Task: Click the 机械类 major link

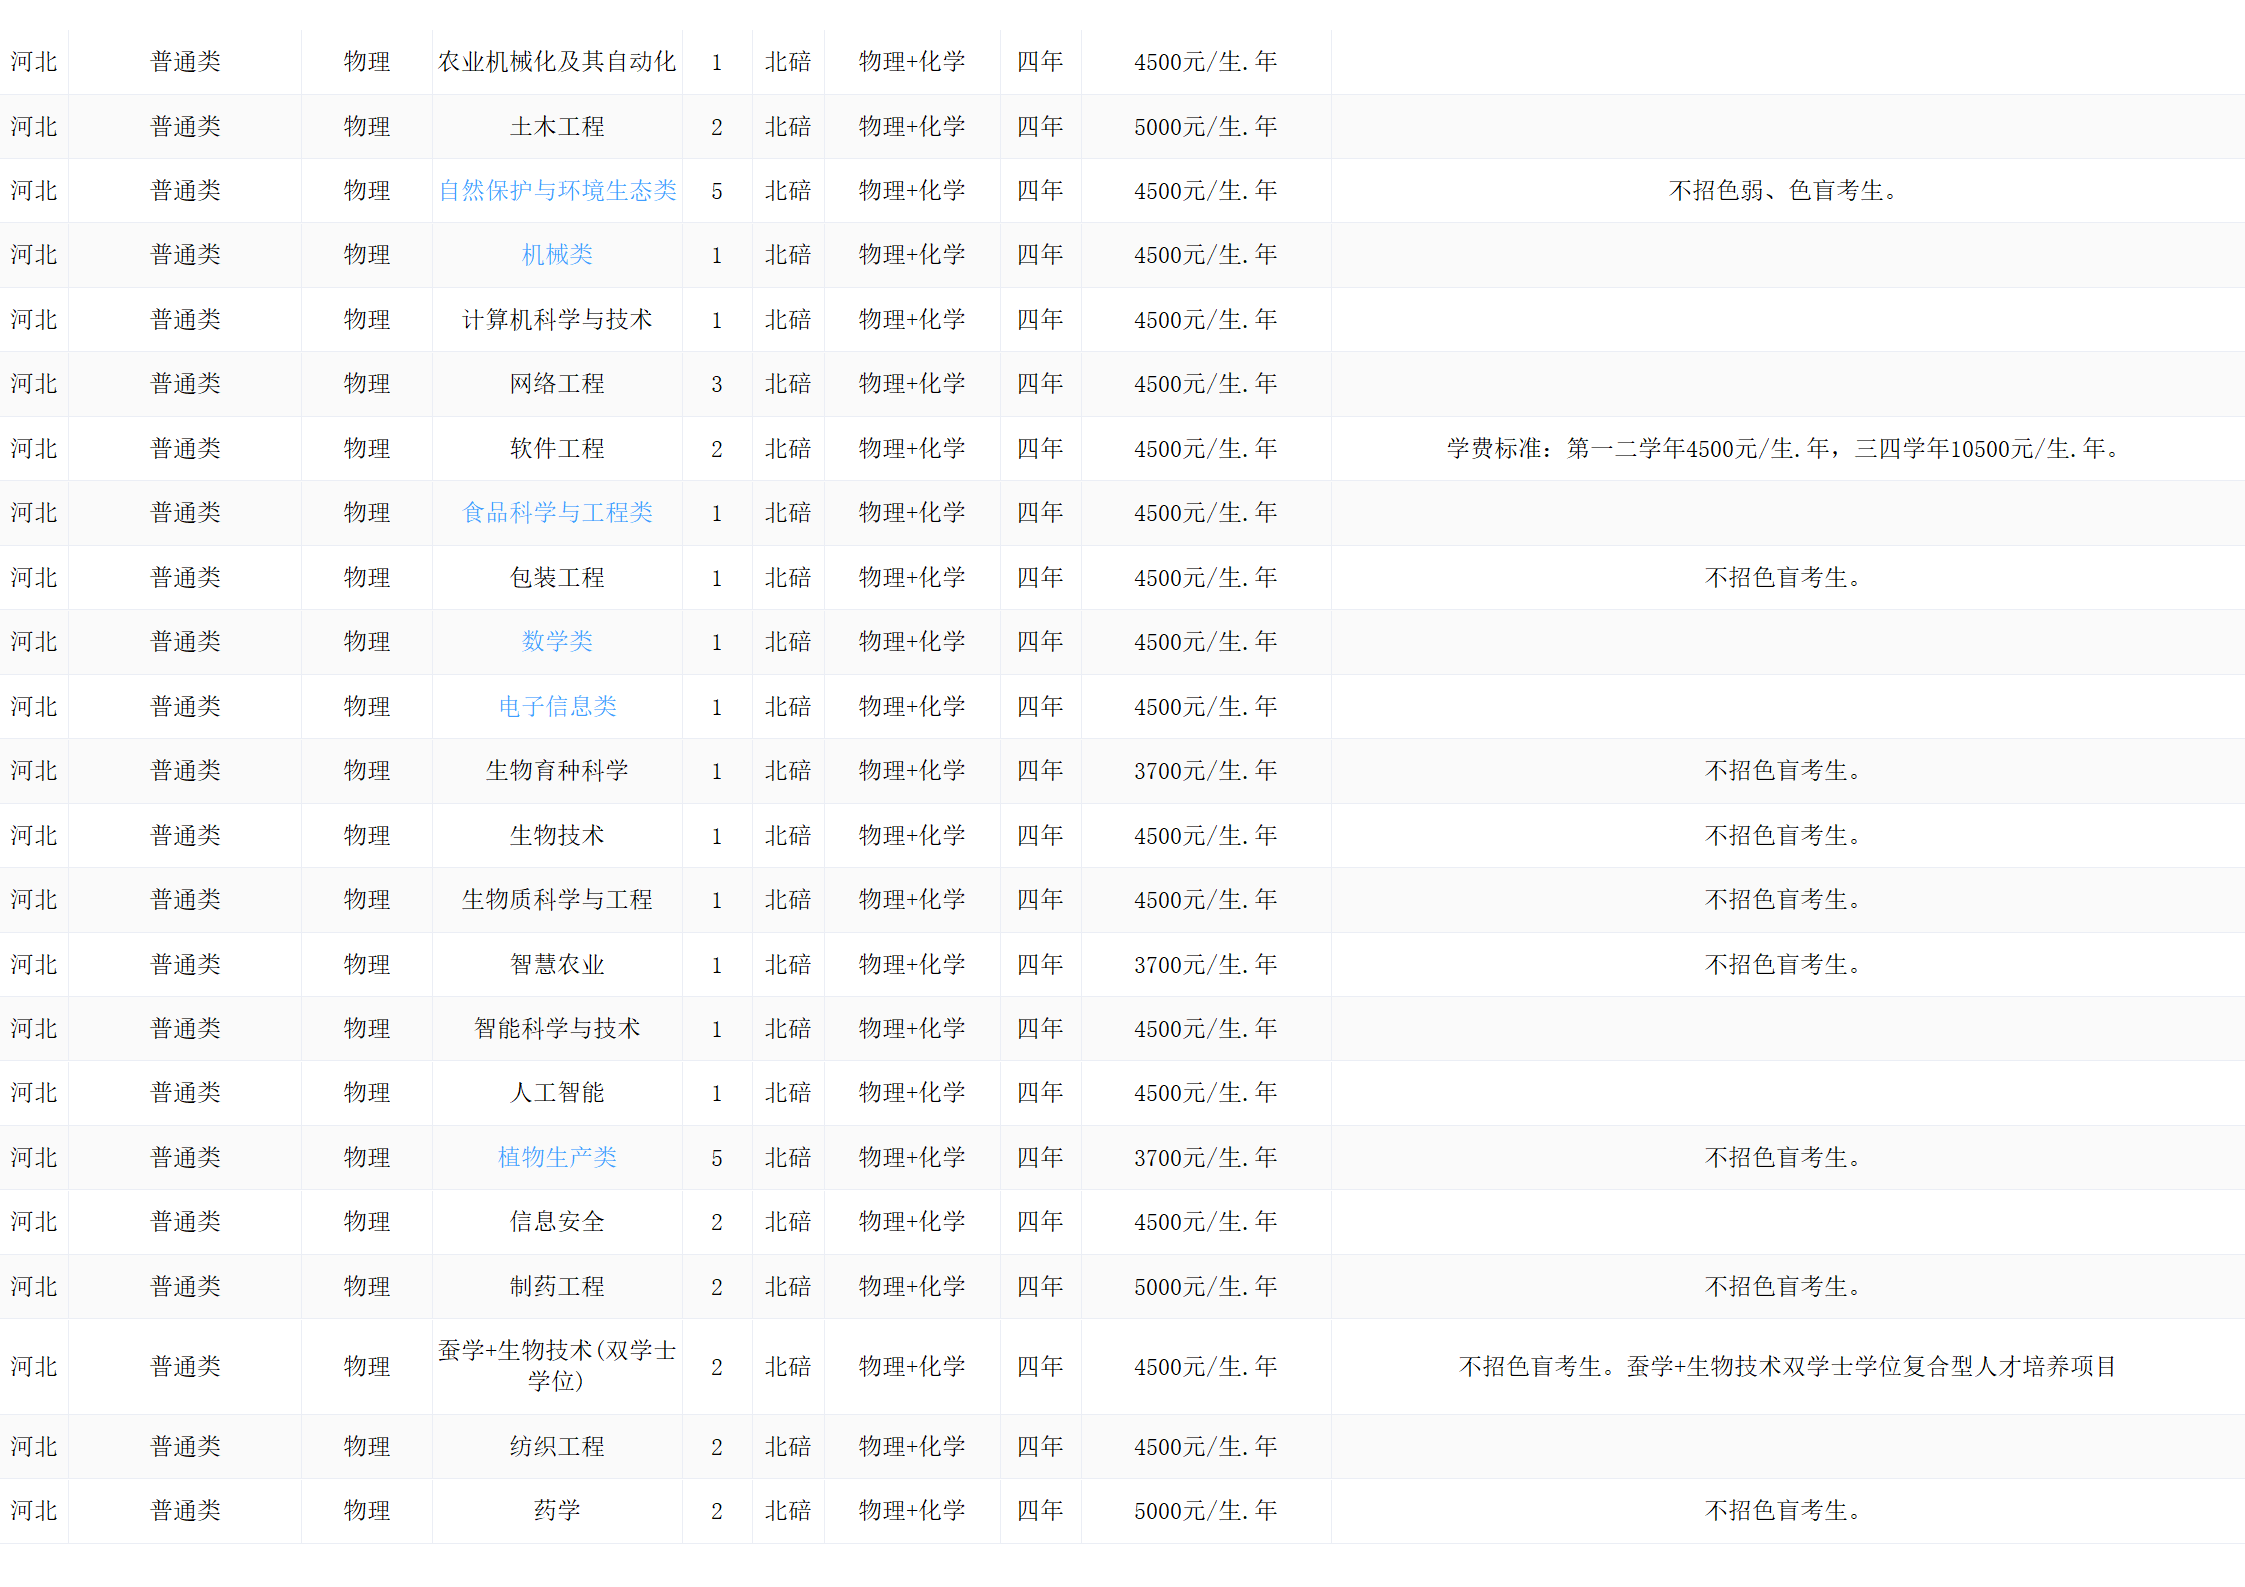Action: pos(557,255)
